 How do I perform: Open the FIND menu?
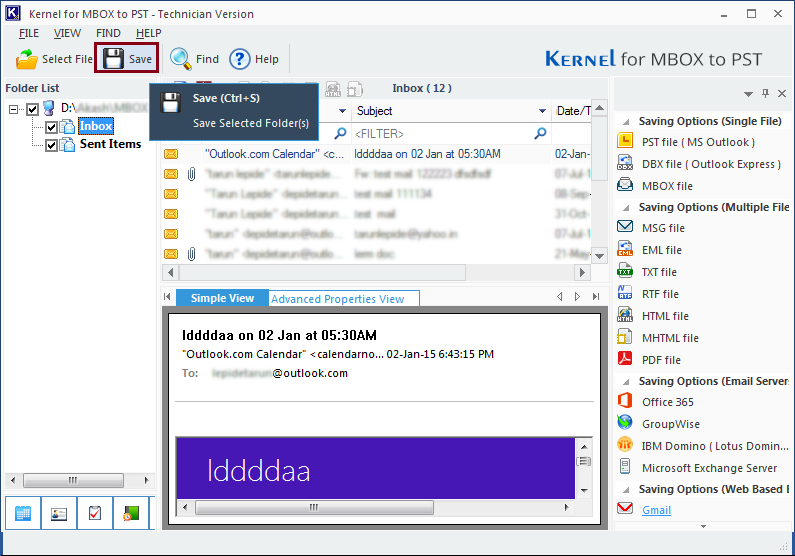coord(108,33)
